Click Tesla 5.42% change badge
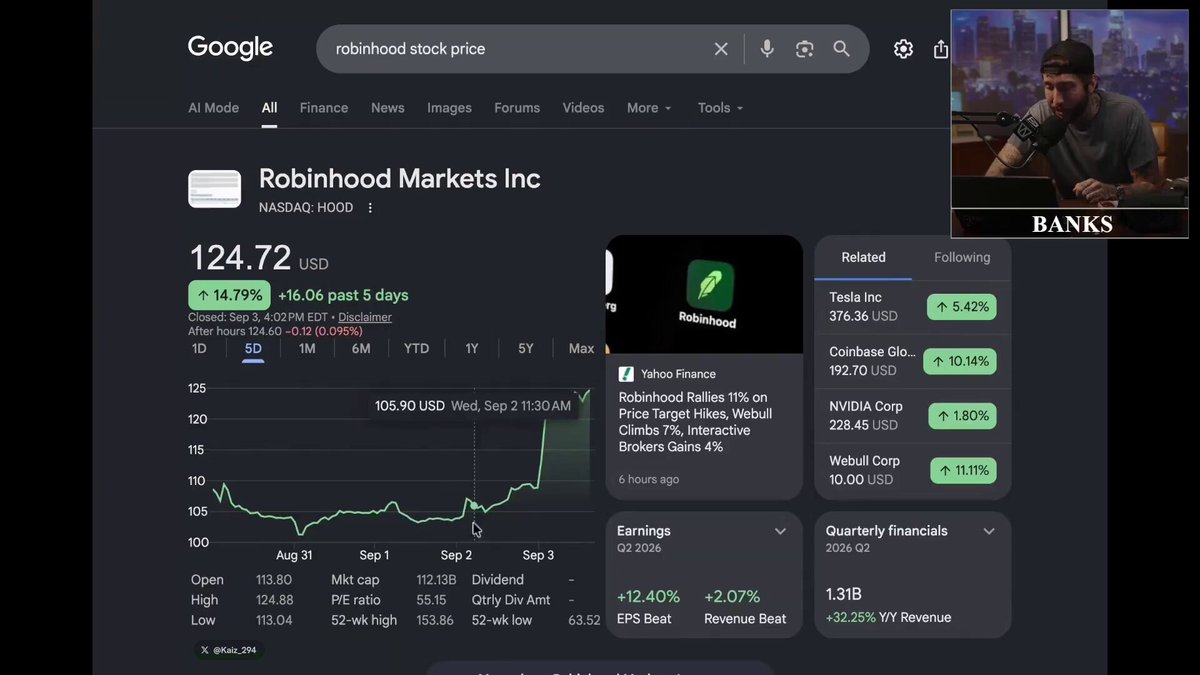1200x675 pixels. [x=962, y=307]
